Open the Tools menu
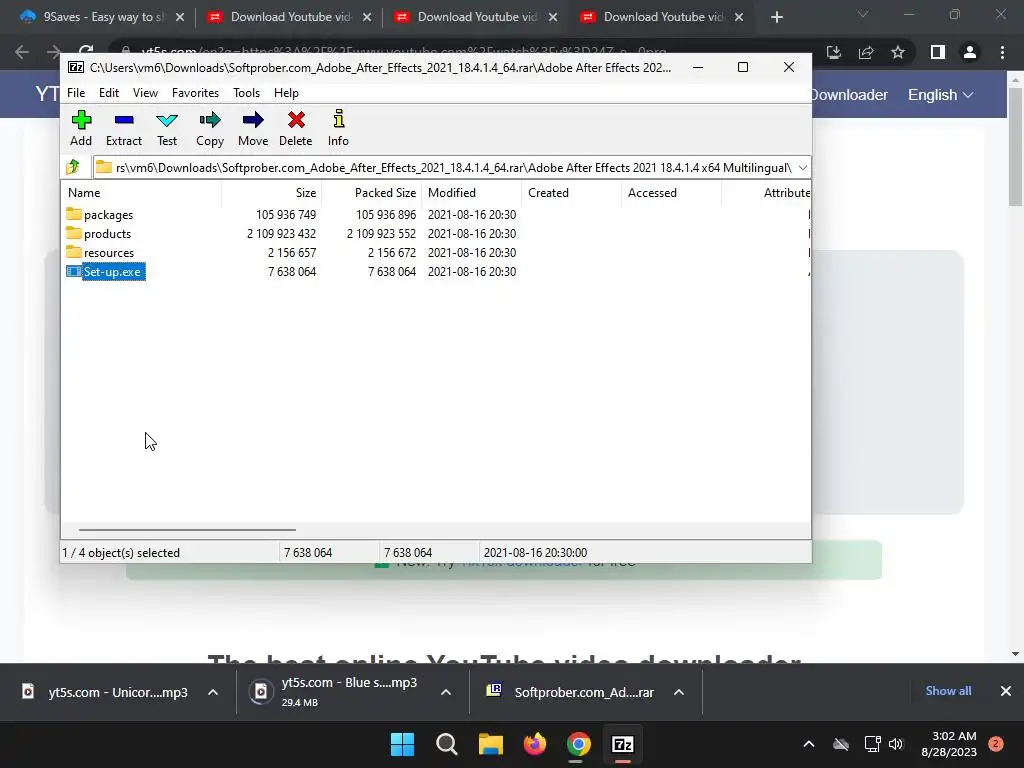This screenshot has width=1024, height=768. 246,93
